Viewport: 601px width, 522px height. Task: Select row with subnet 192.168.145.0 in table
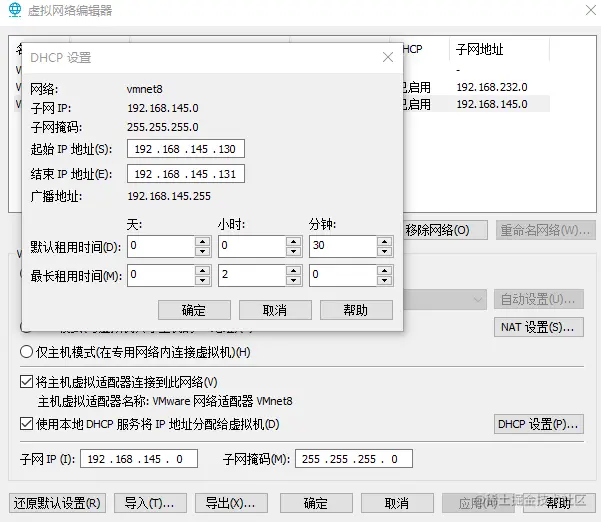(475, 104)
